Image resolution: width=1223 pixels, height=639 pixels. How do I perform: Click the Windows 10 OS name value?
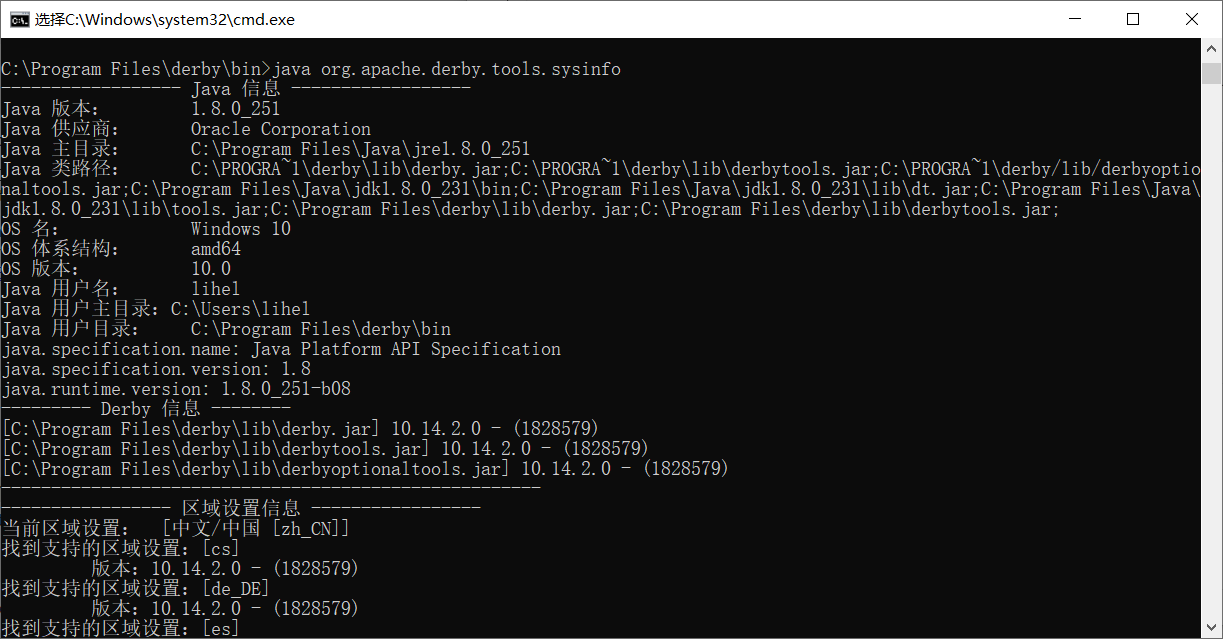pos(241,229)
